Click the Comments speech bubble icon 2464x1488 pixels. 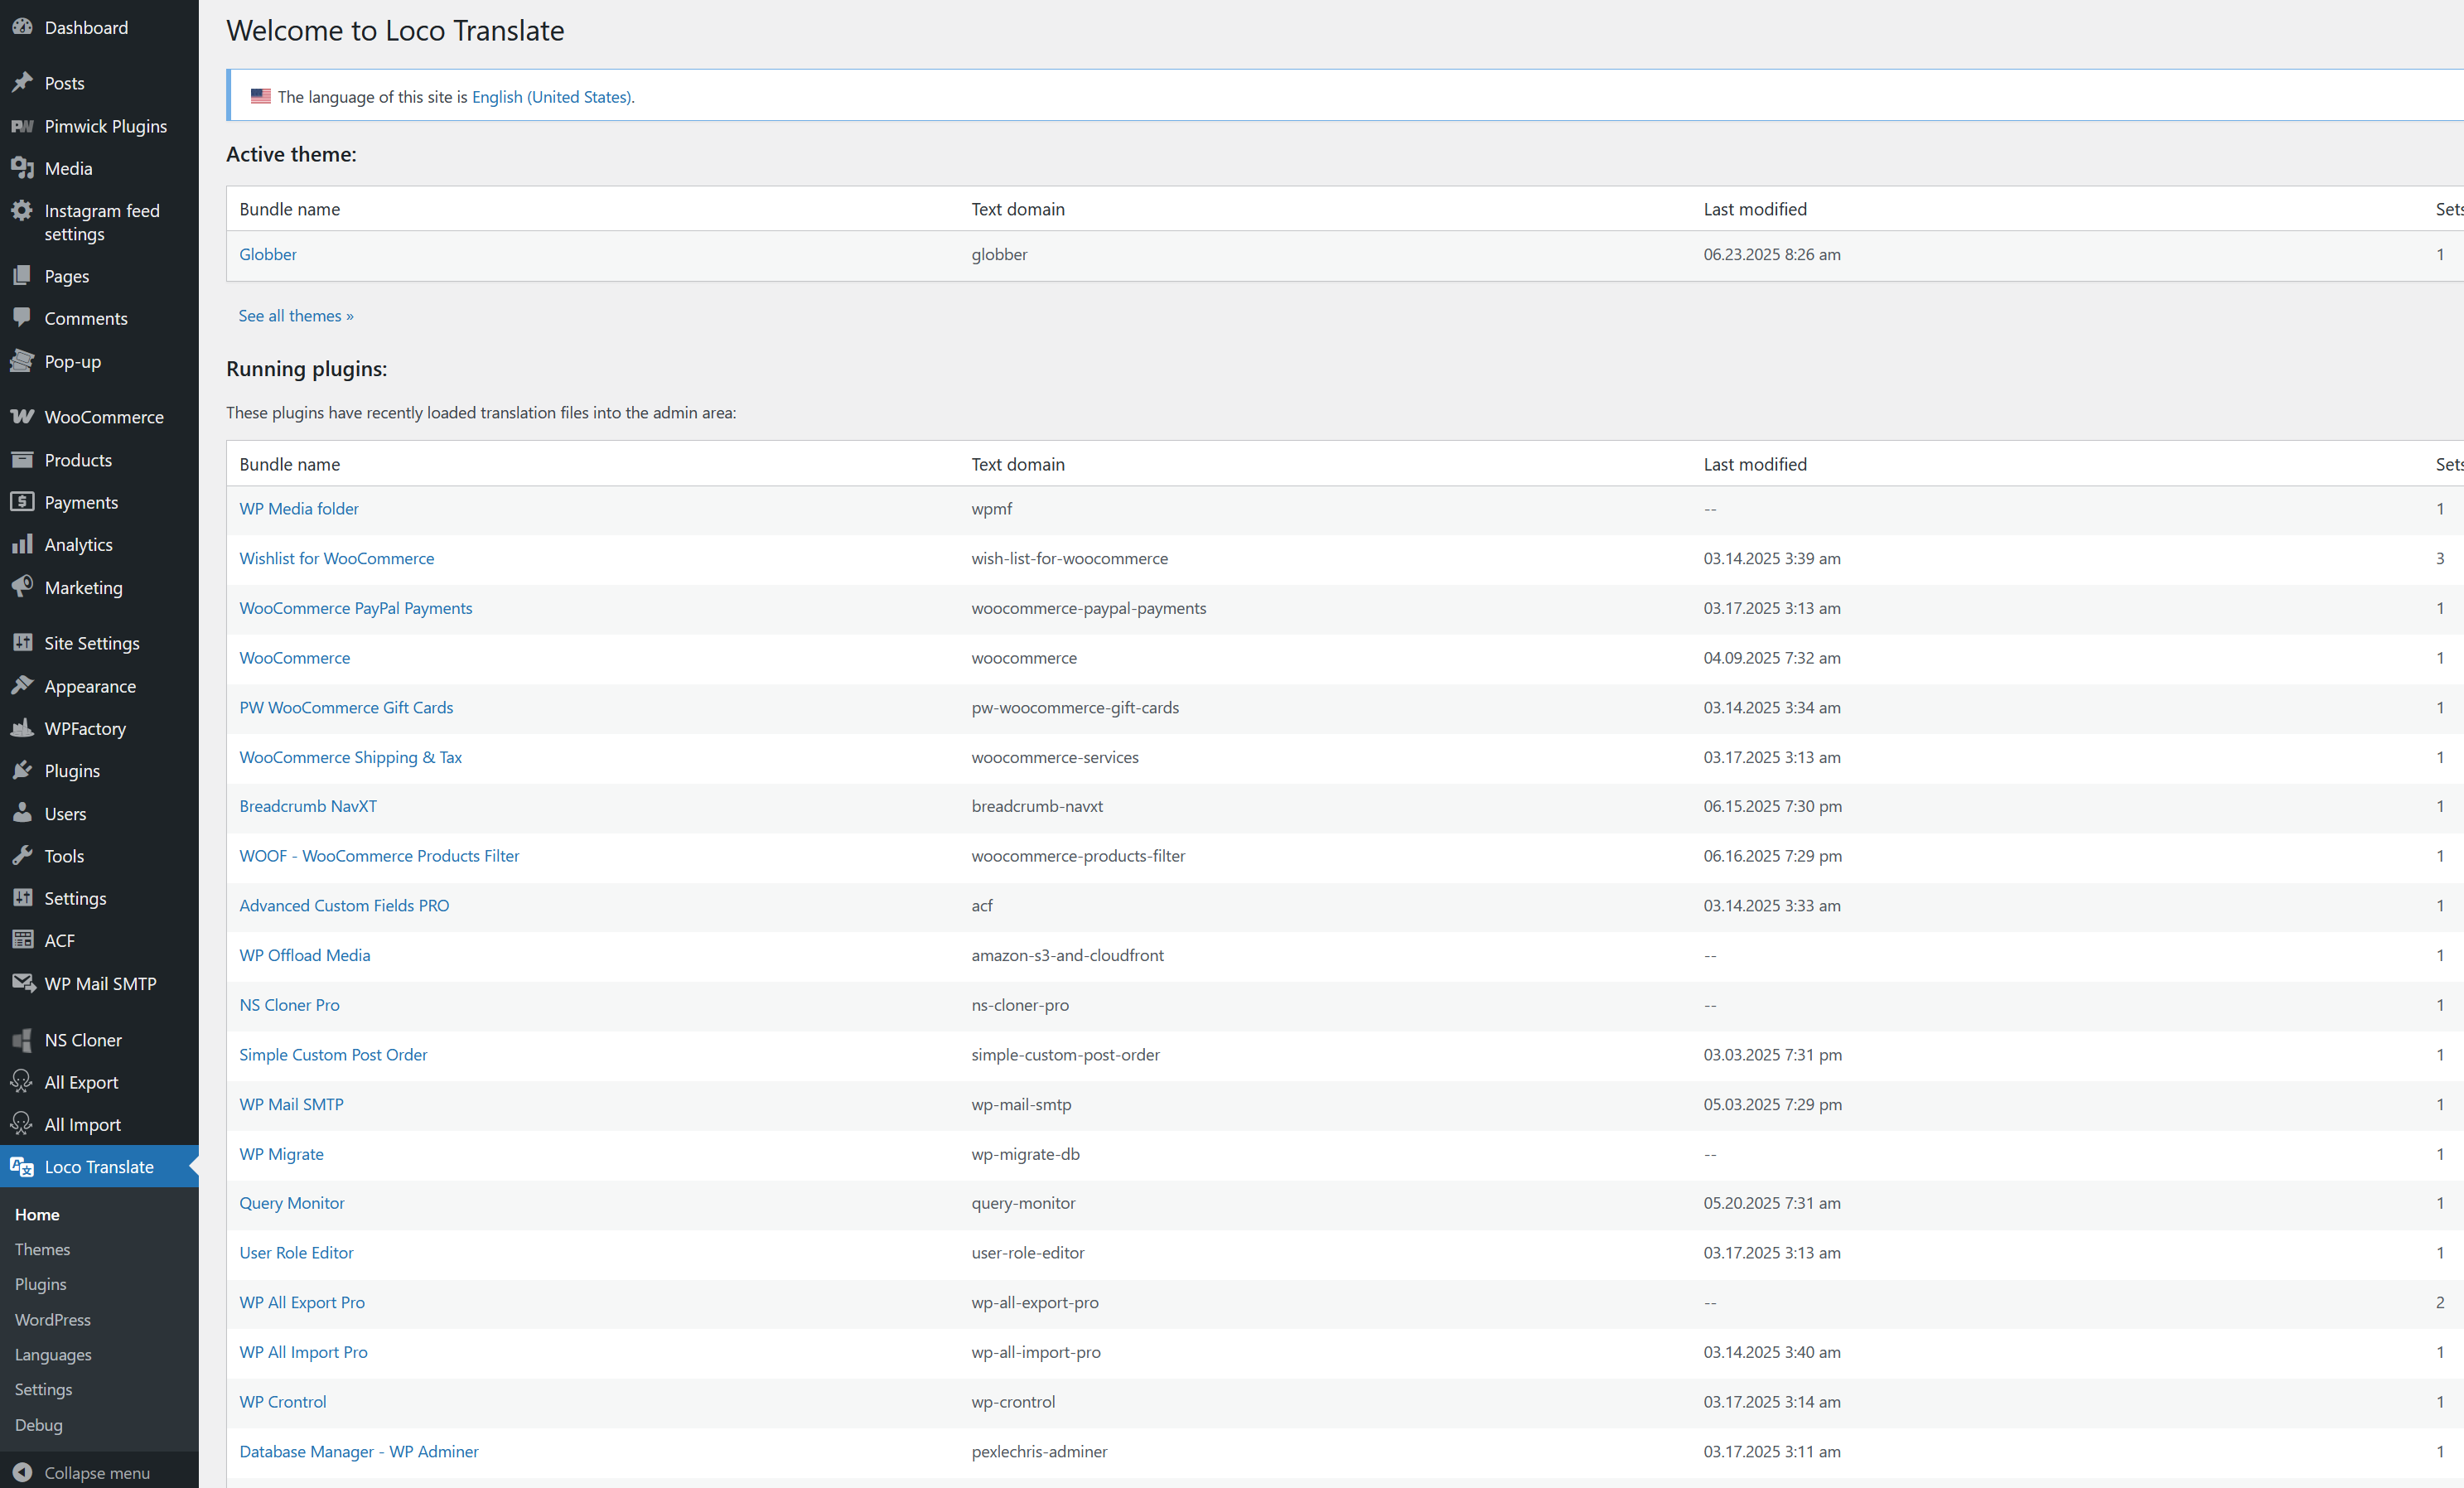(x=22, y=318)
